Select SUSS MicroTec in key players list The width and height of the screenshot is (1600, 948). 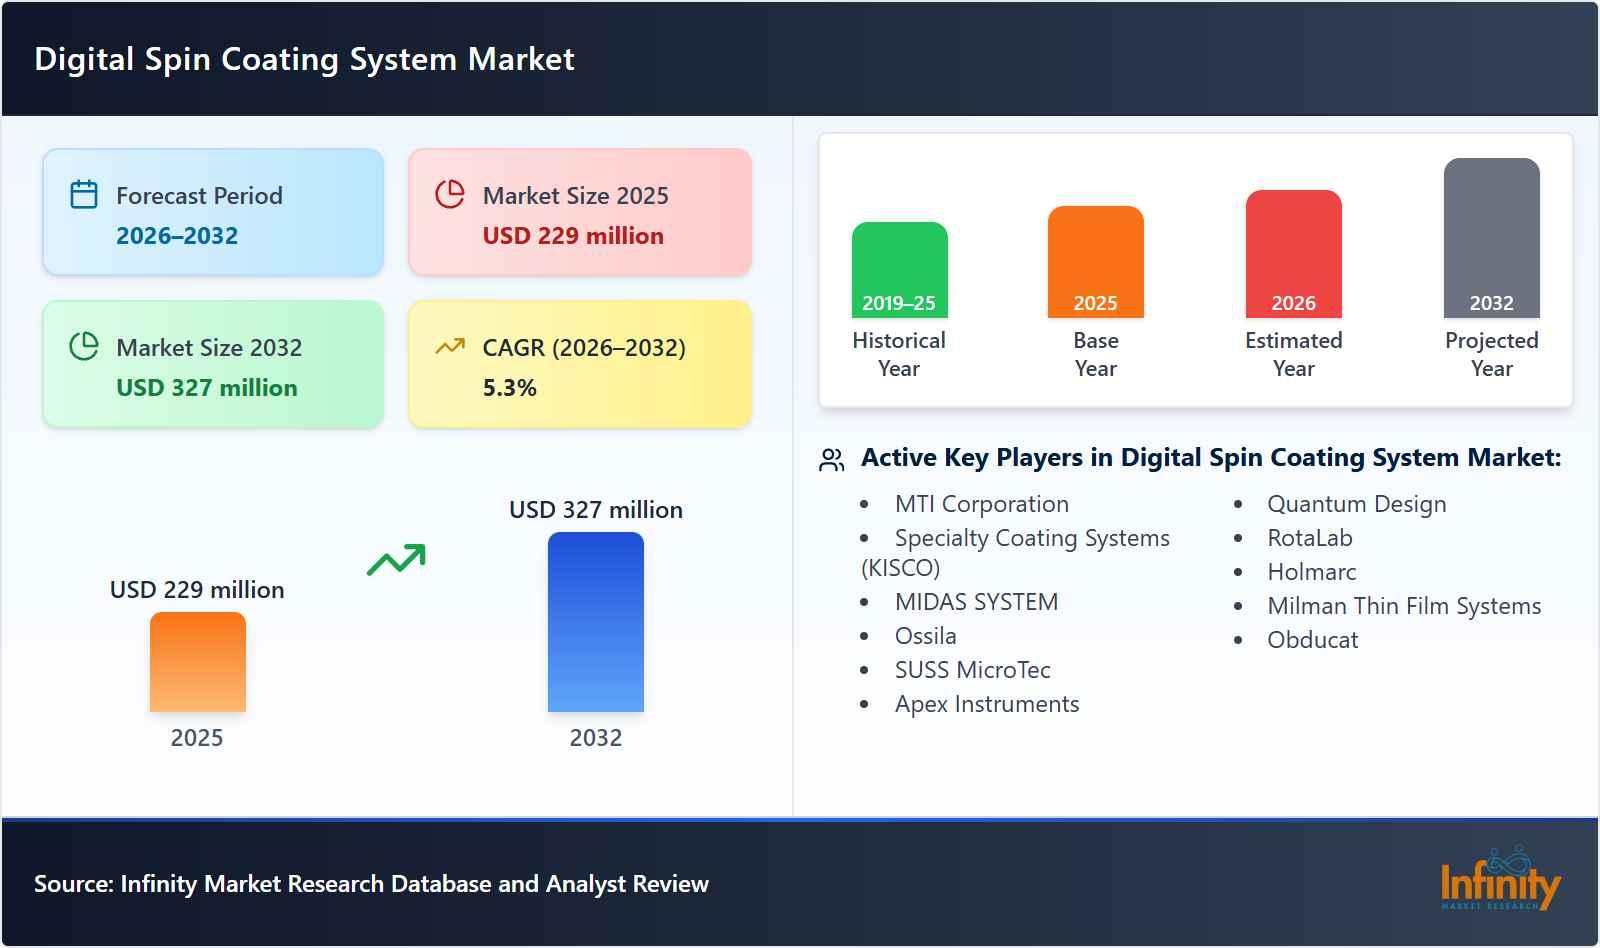pos(972,670)
